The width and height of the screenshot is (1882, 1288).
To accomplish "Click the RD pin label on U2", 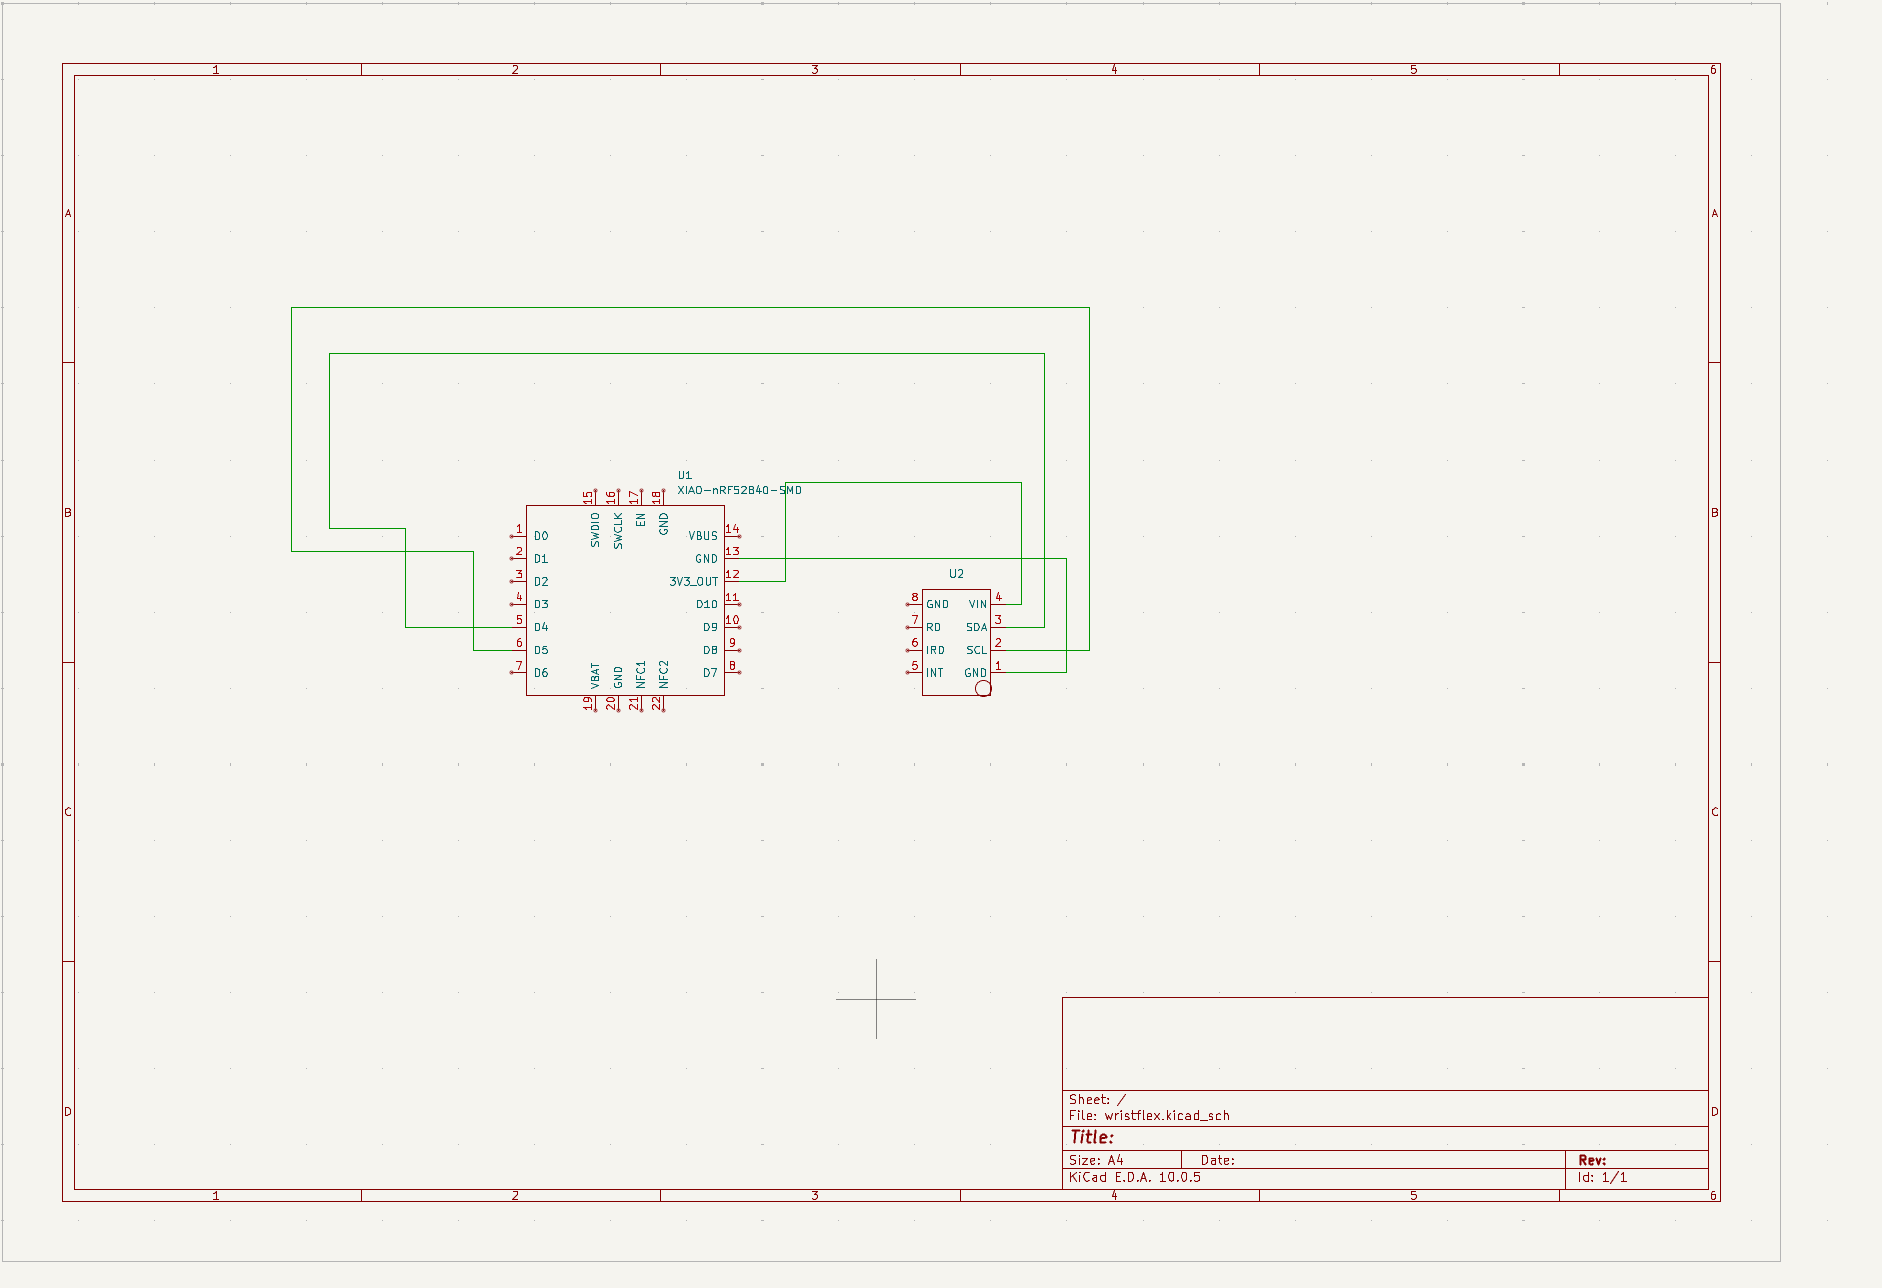I will [x=933, y=628].
